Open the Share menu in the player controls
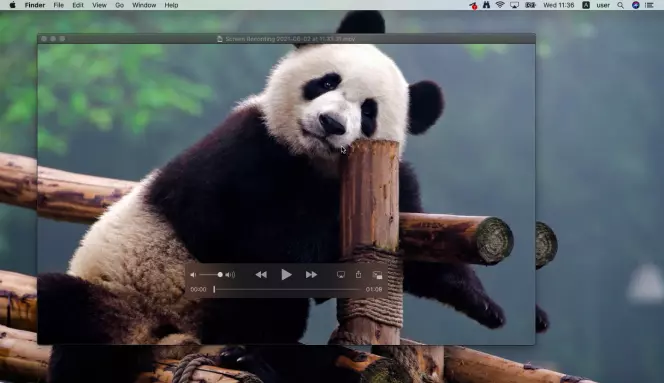664x383 pixels. coord(358,275)
